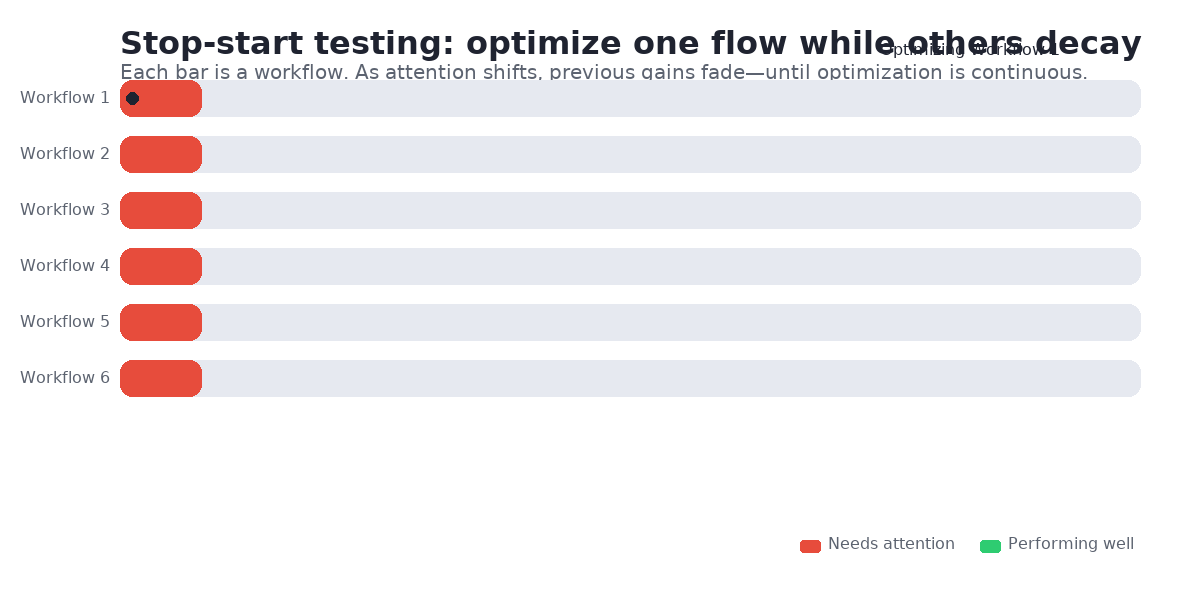The height and width of the screenshot is (600, 1200).
Task: Select the Workflow 3 row label
Action: tap(65, 210)
